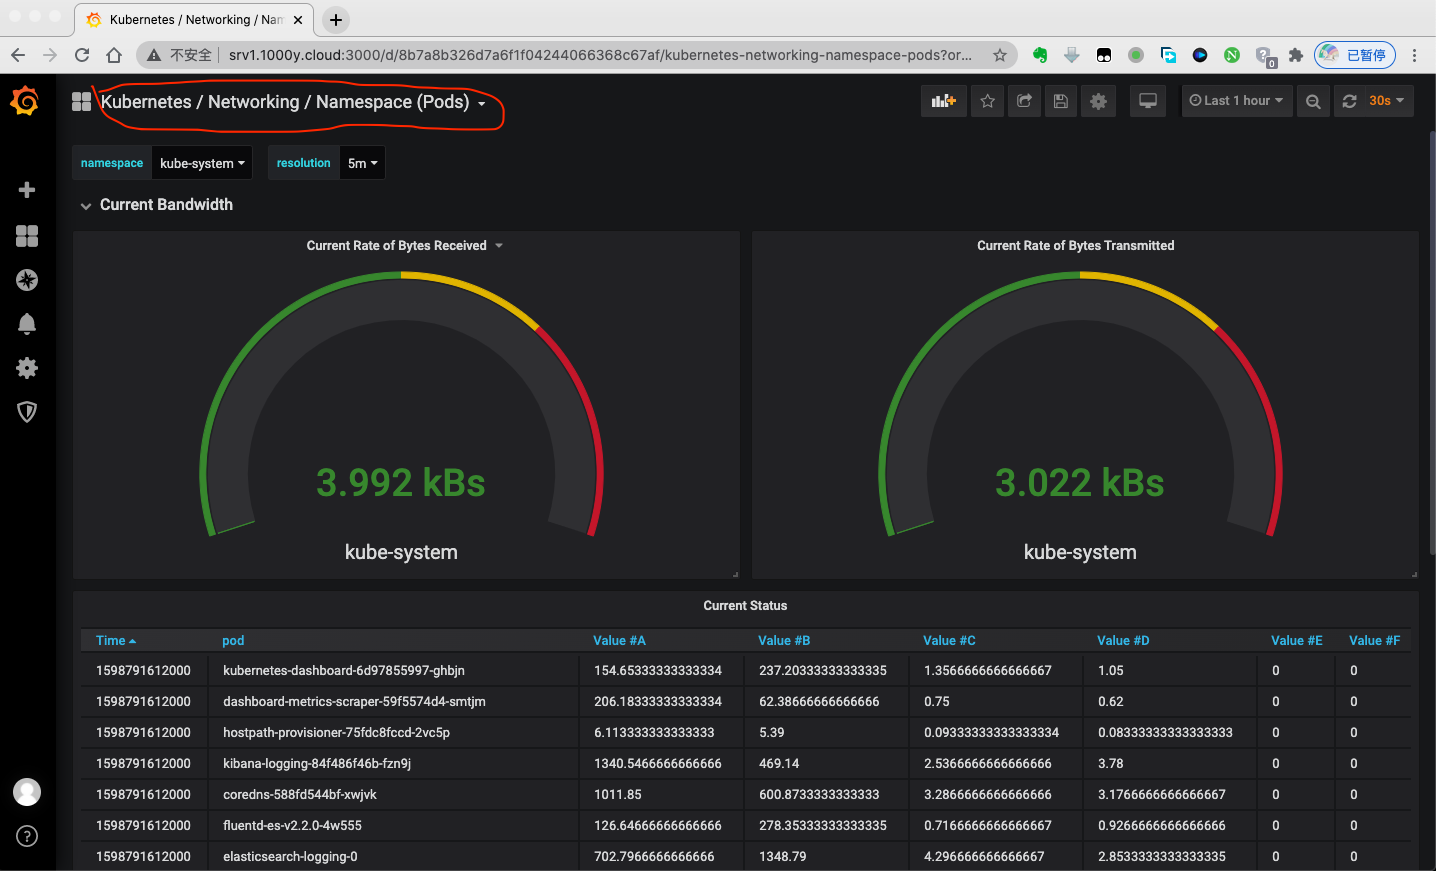This screenshot has height=871, width=1436.
Task: Open the Grafana home logo
Action: pos(25,101)
